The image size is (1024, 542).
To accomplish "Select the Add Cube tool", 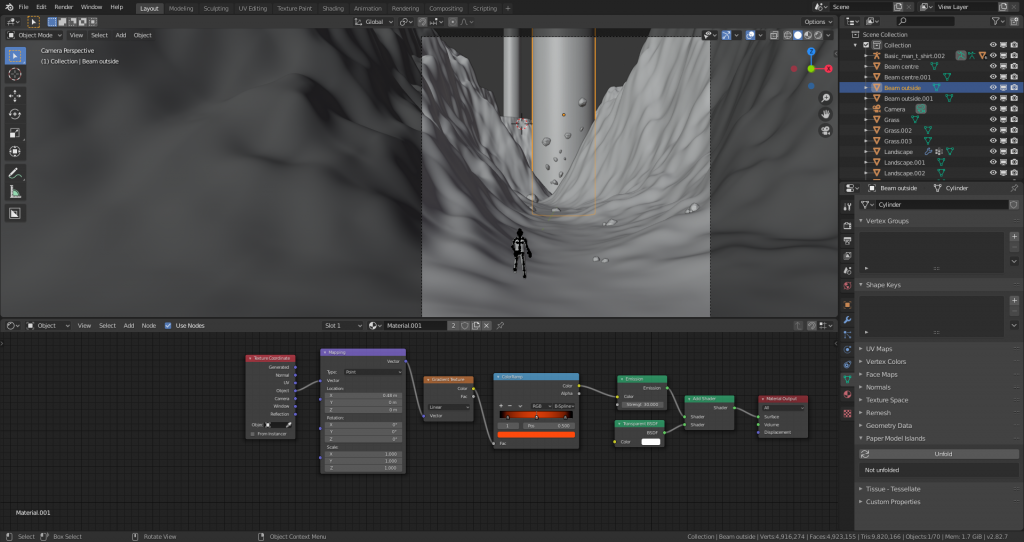I will point(15,214).
